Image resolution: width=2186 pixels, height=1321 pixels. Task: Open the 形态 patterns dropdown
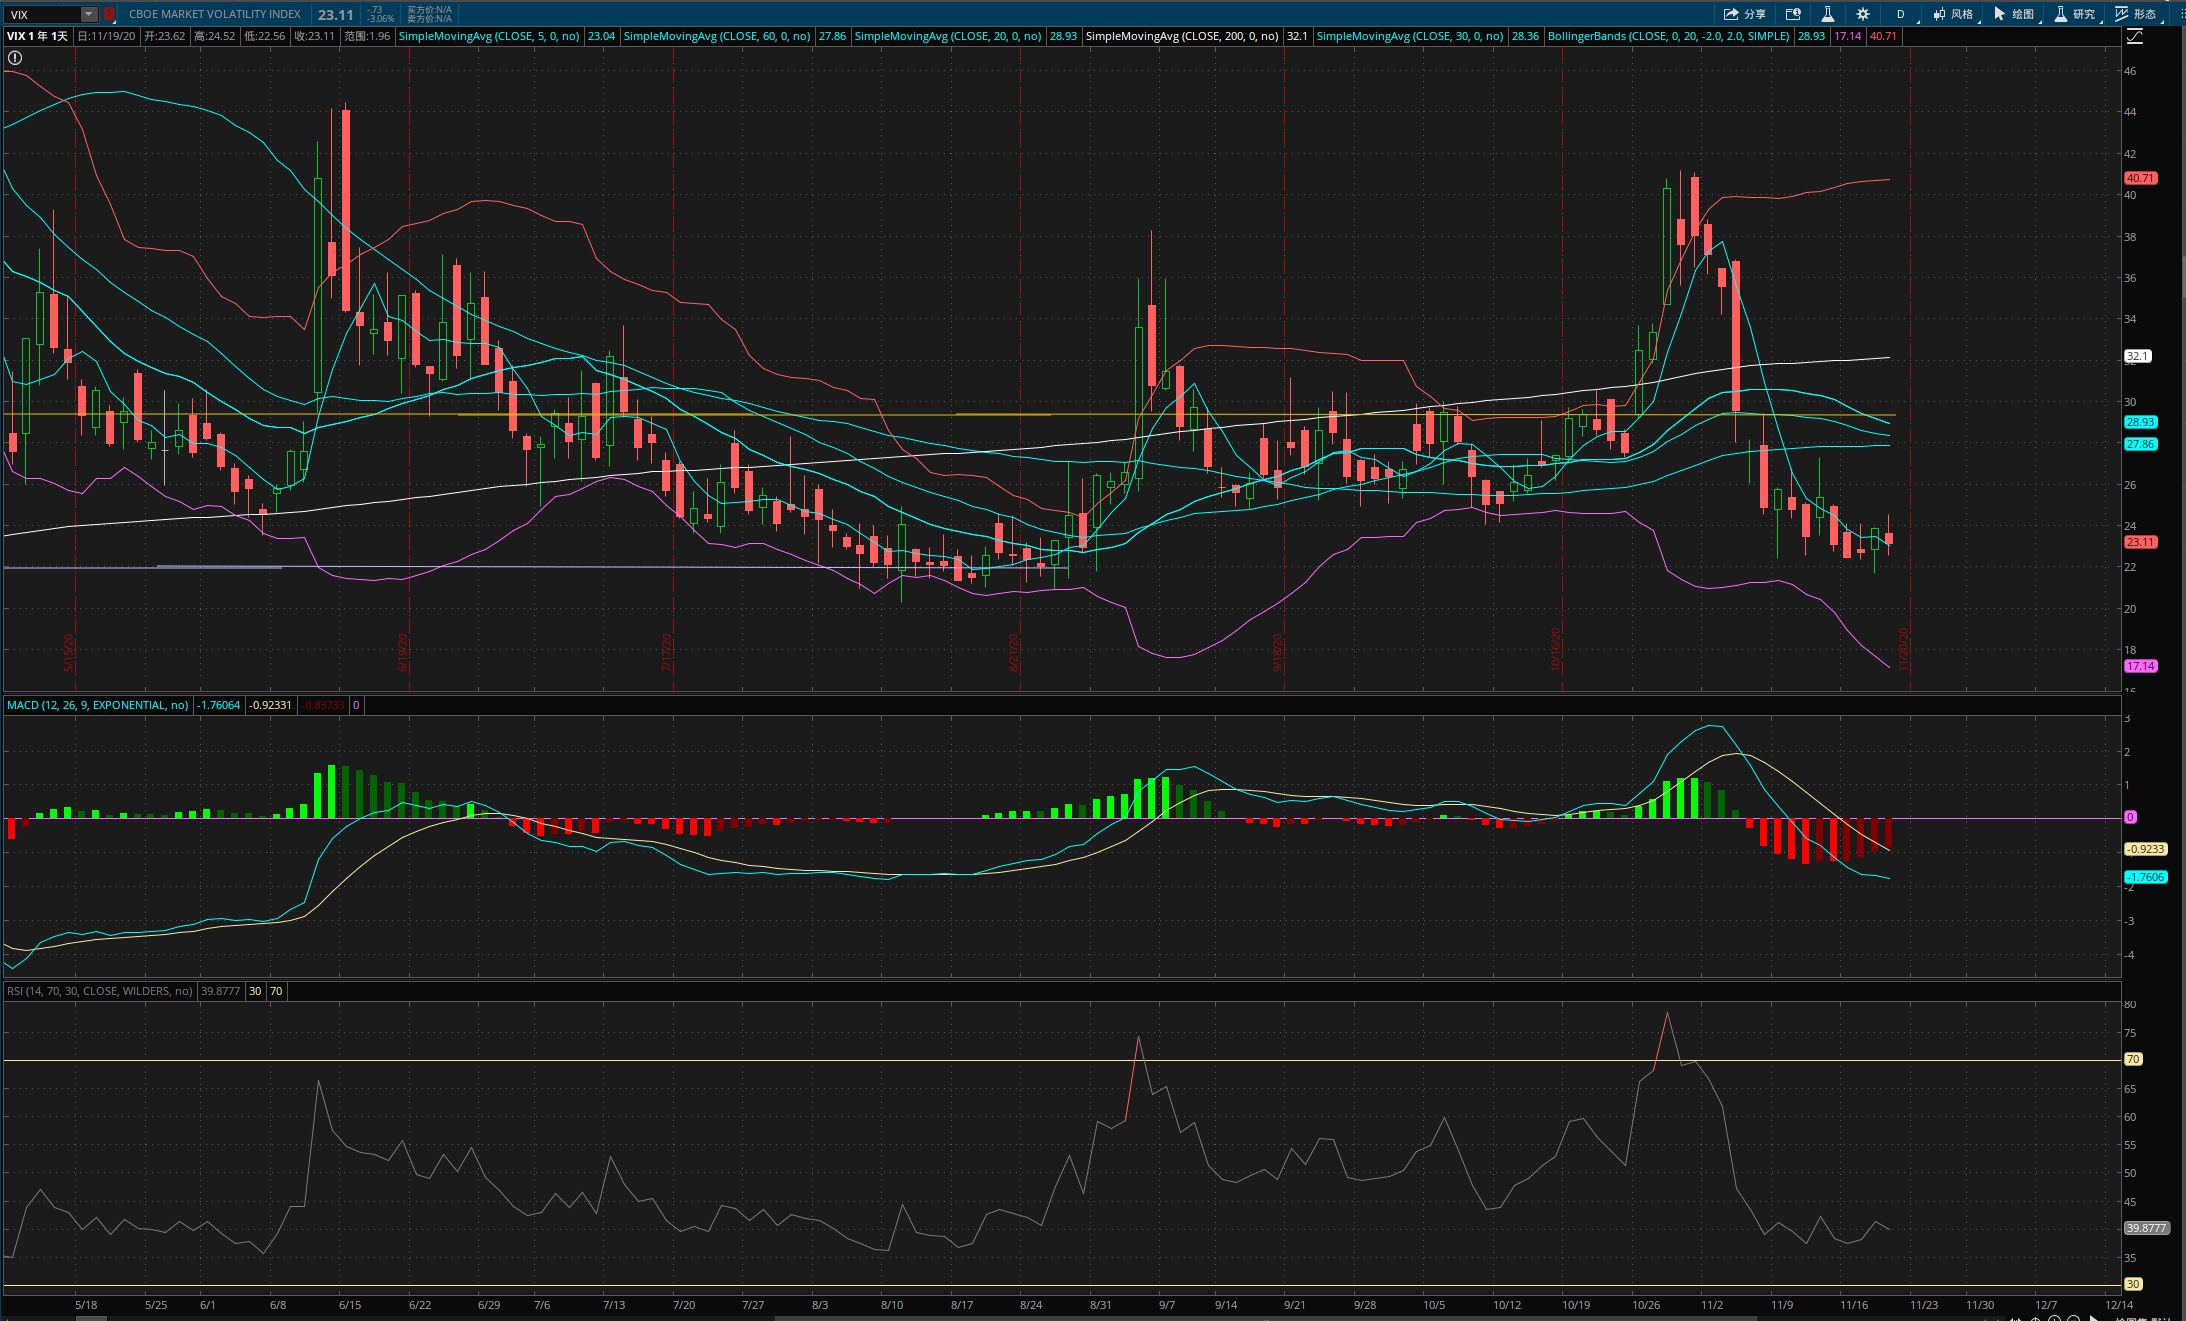pyautogui.click(x=2137, y=14)
